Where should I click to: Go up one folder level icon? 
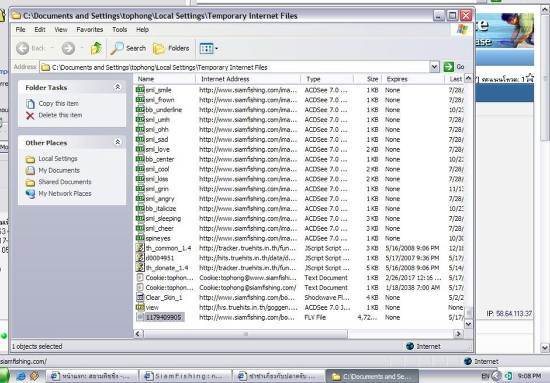96,48
